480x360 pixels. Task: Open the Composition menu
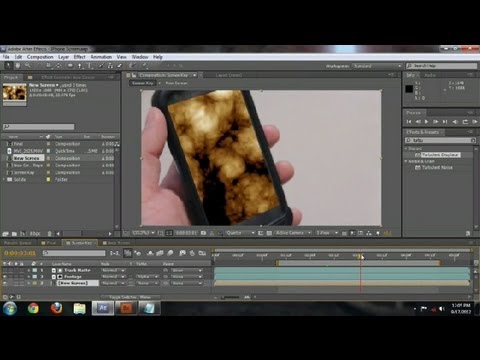tap(40, 57)
